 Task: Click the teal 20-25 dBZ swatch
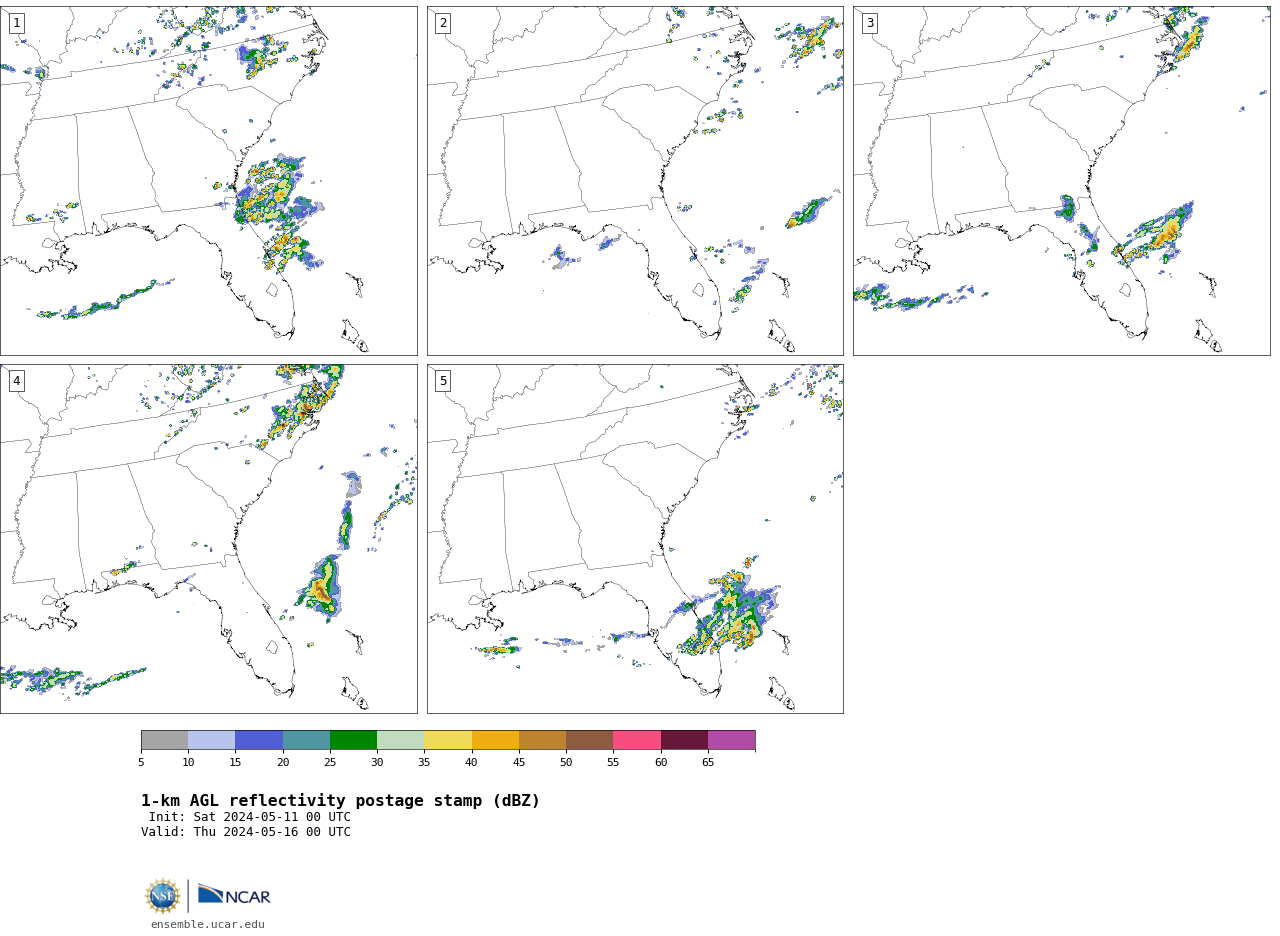coord(306,740)
